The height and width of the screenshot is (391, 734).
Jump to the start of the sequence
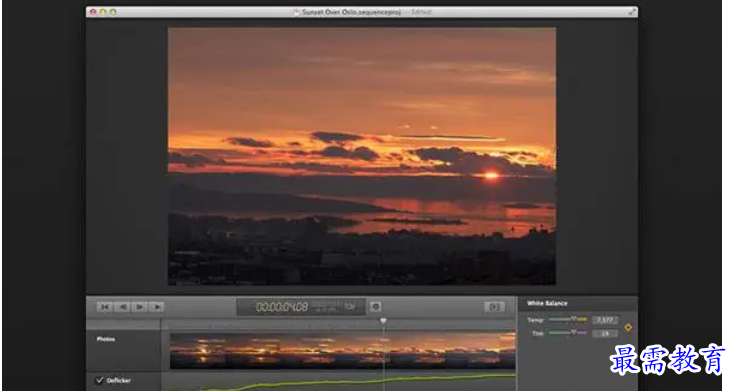coord(104,307)
